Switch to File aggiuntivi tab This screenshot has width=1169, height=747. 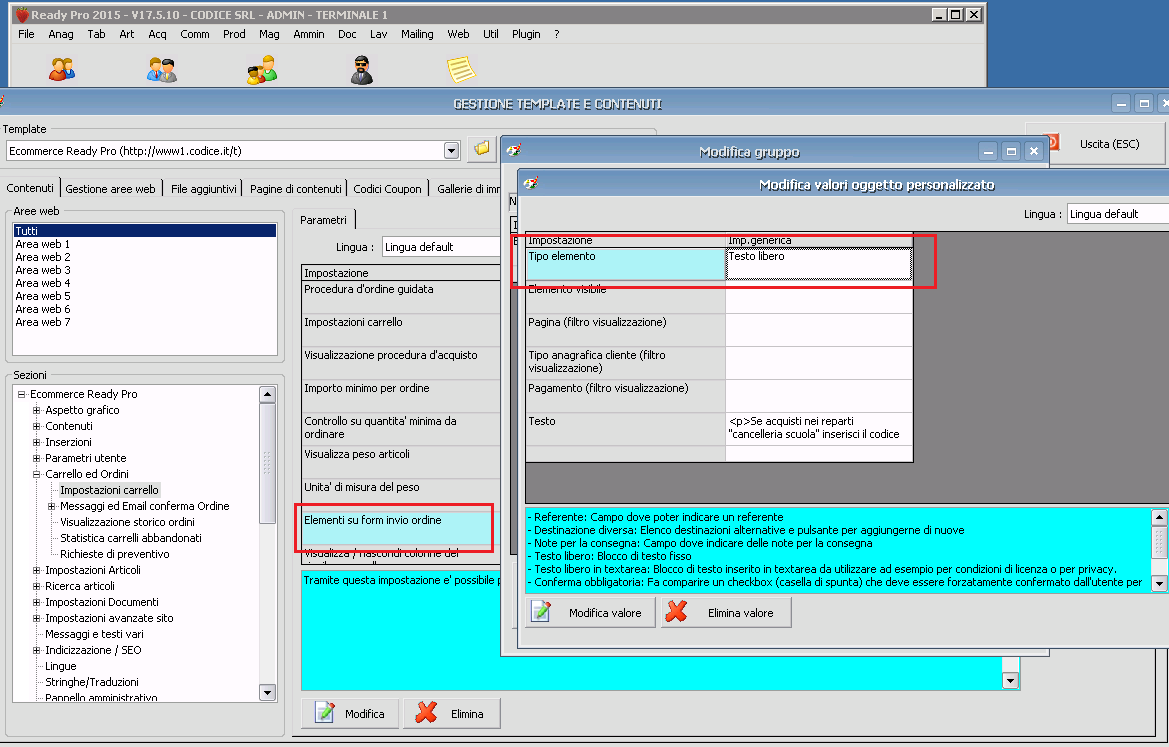pyautogui.click(x=204, y=189)
